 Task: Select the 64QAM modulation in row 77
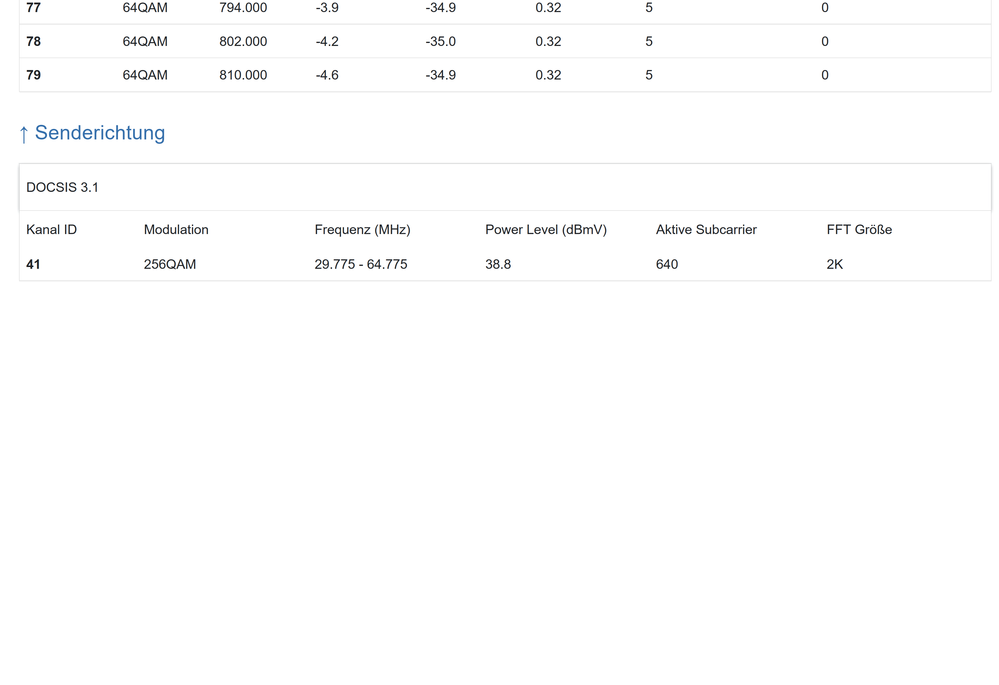pyautogui.click(x=145, y=8)
